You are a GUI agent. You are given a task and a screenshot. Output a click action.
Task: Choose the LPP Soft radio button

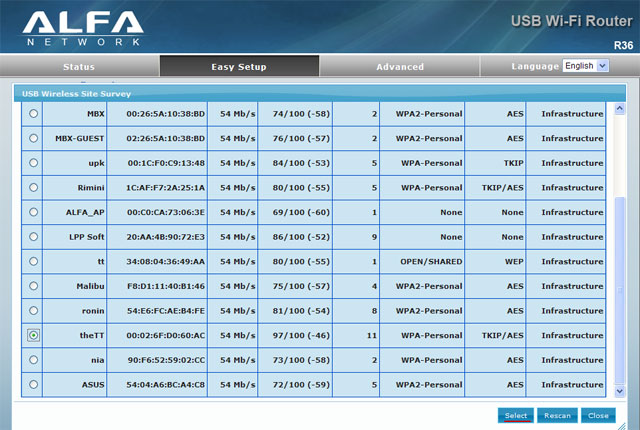[33, 237]
